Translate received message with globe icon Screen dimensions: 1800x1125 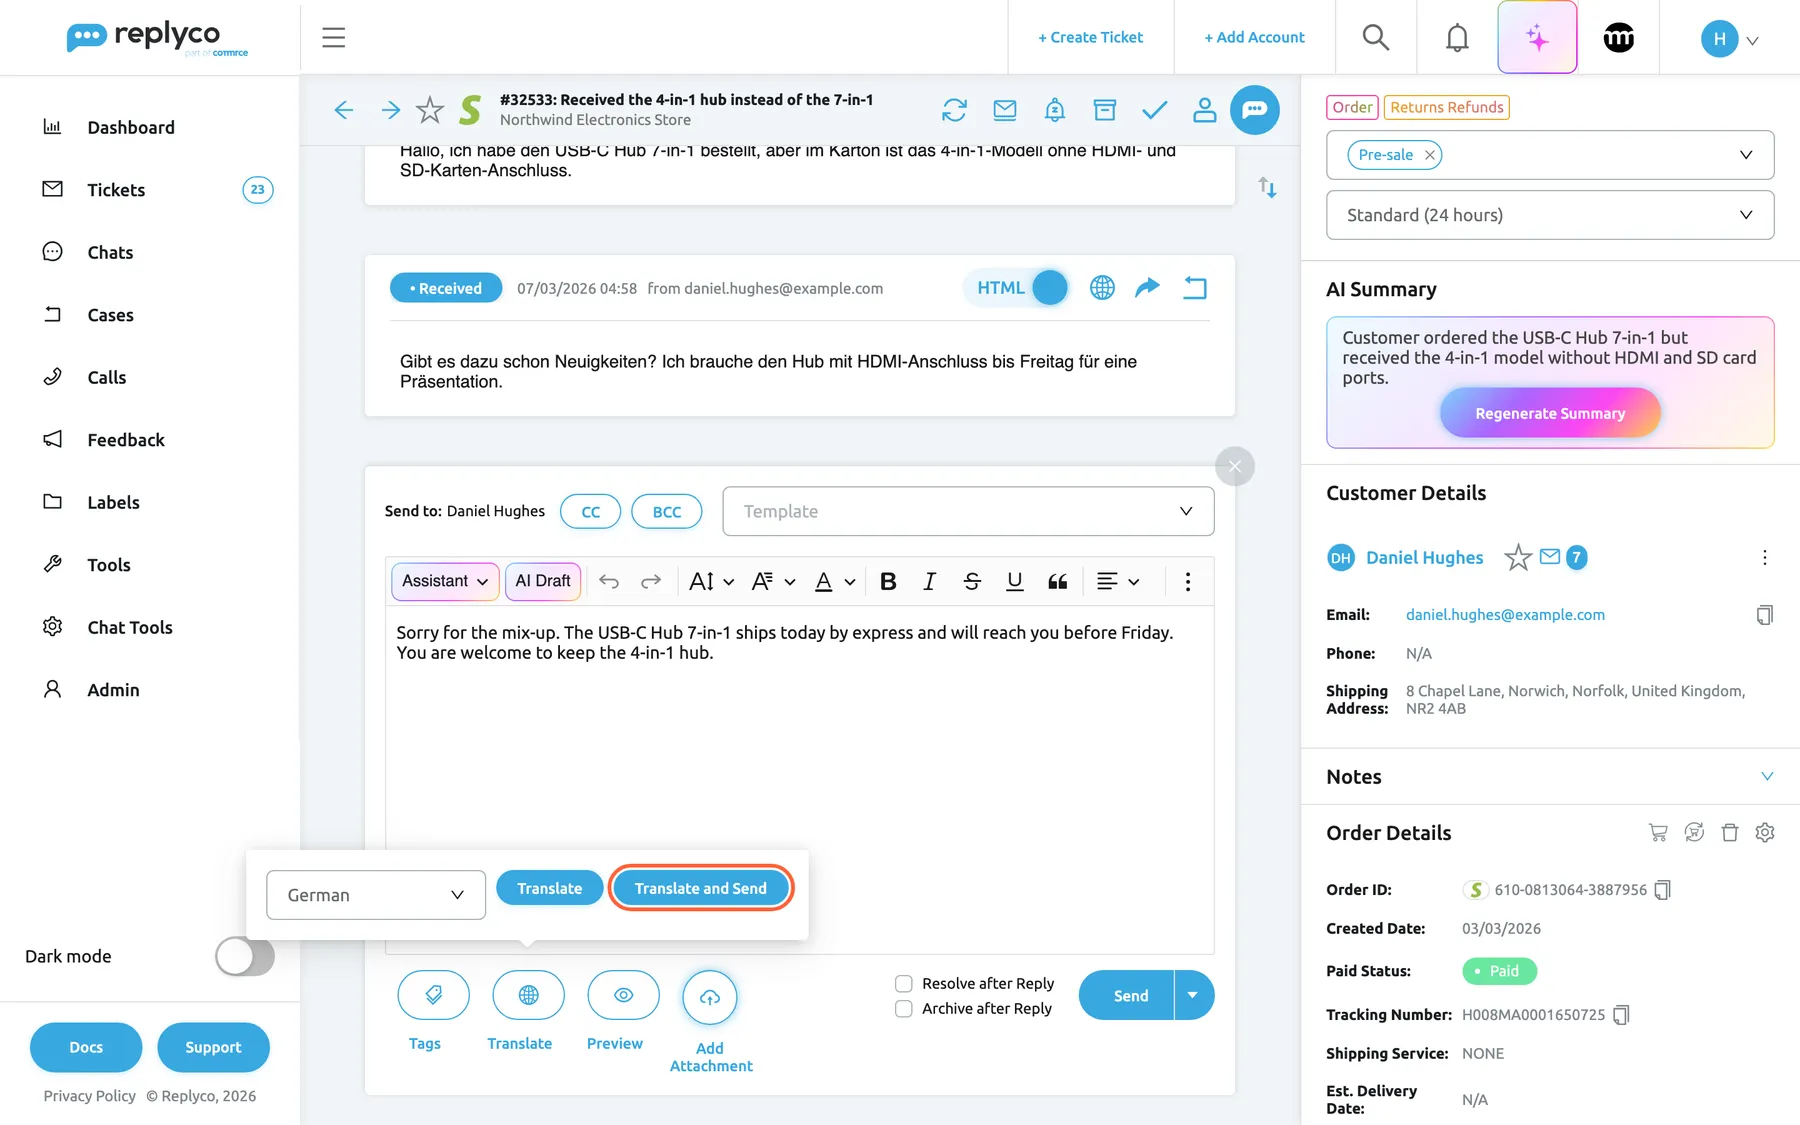[x=1102, y=288]
